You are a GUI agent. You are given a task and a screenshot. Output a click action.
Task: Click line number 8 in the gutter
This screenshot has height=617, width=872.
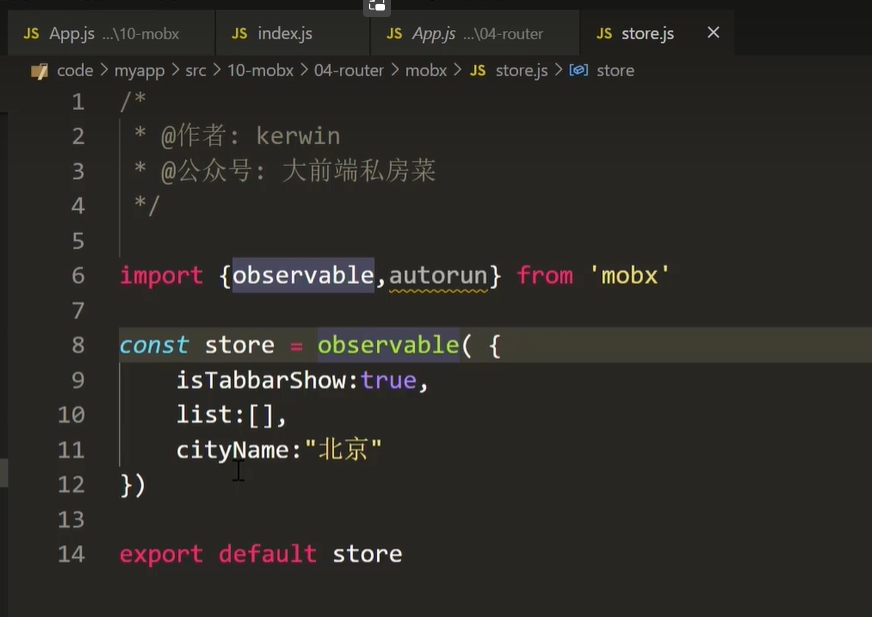pyautogui.click(x=78, y=345)
